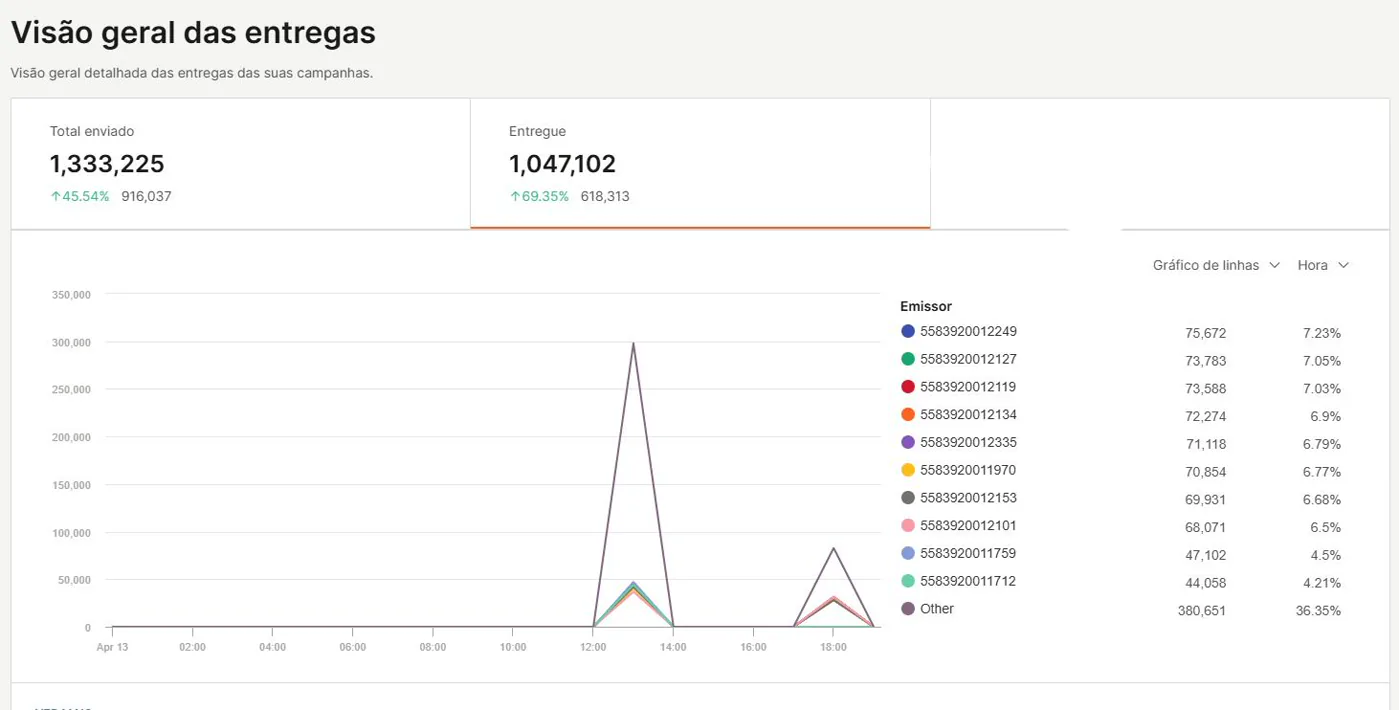The height and width of the screenshot is (710, 1399).
Task: Select legend entry 5583920012335
Action: [x=968, y=442]
